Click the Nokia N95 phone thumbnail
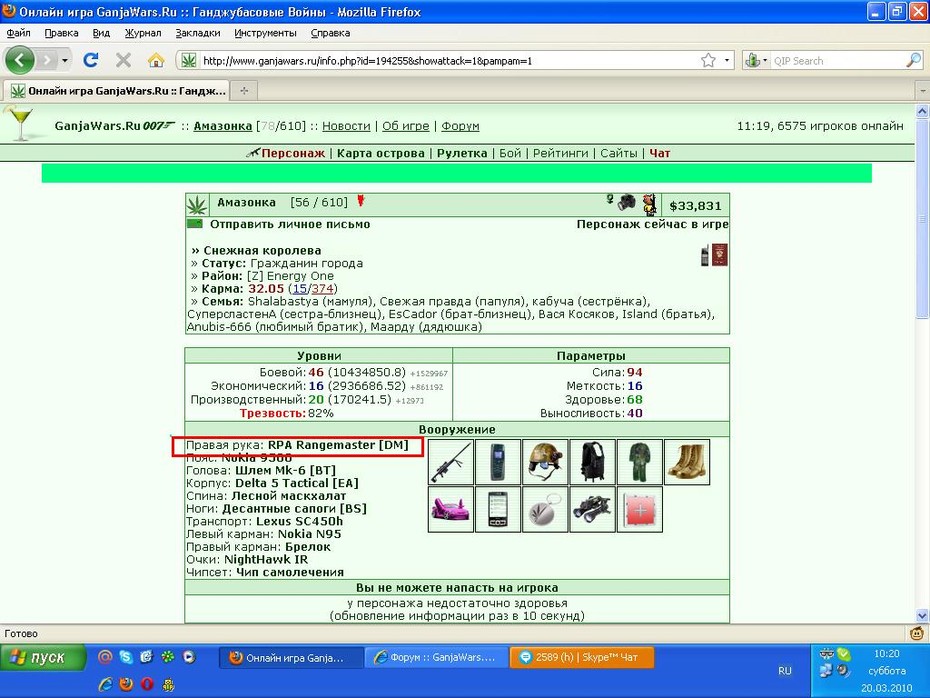This screenshot has width=930, height=698. 498,509
